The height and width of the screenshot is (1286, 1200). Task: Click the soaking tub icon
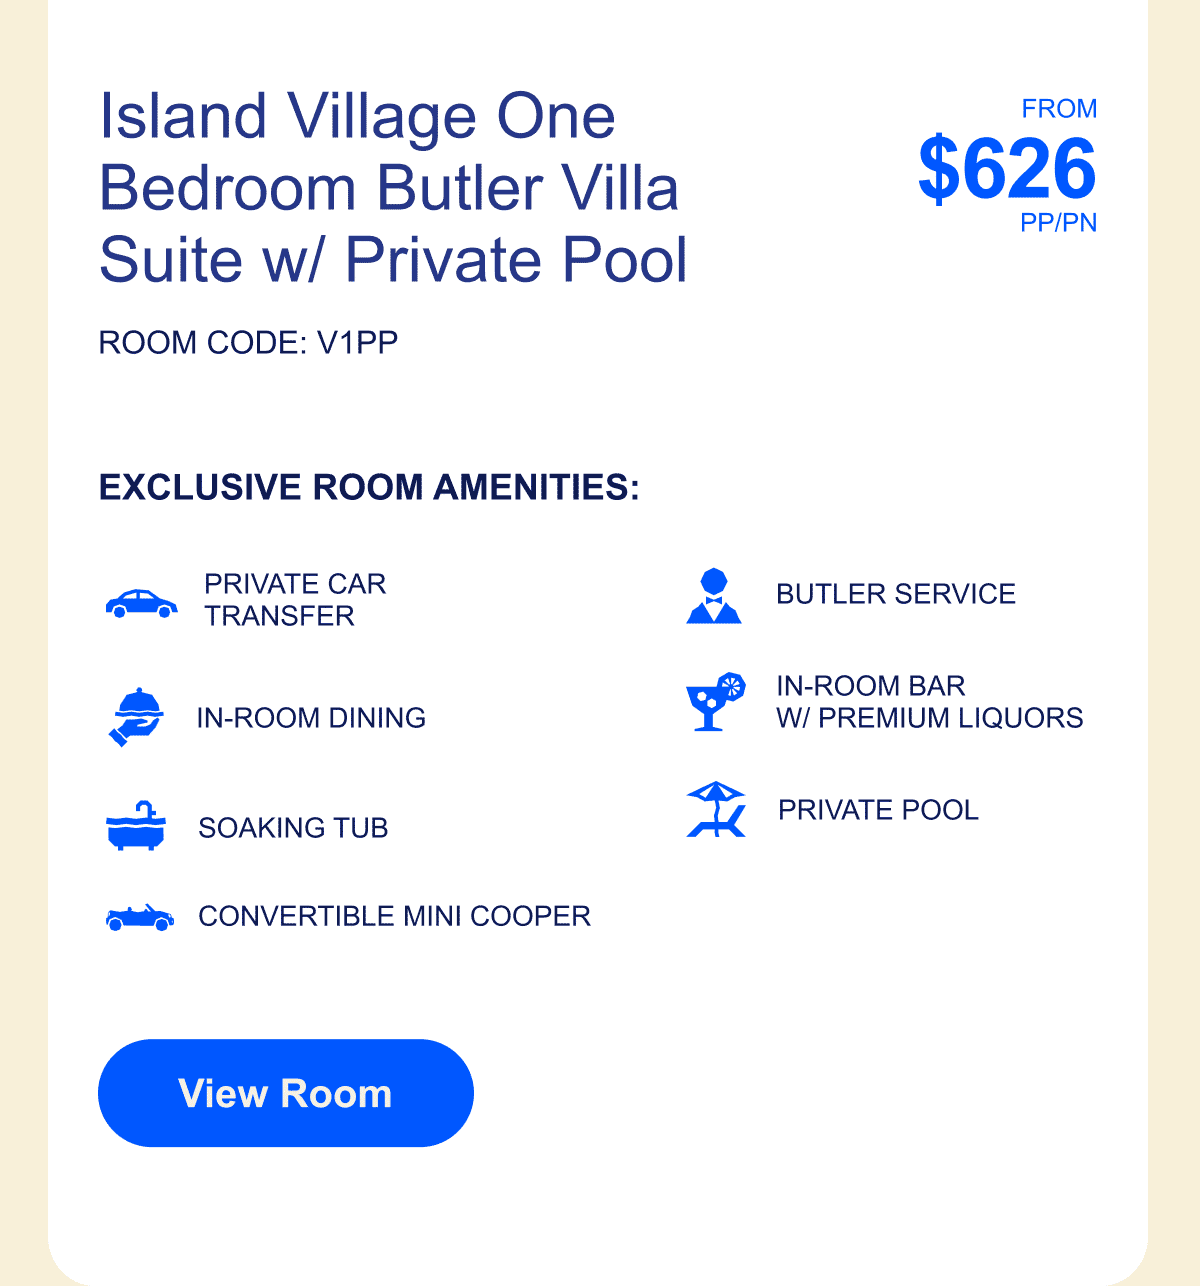[136, 826]
